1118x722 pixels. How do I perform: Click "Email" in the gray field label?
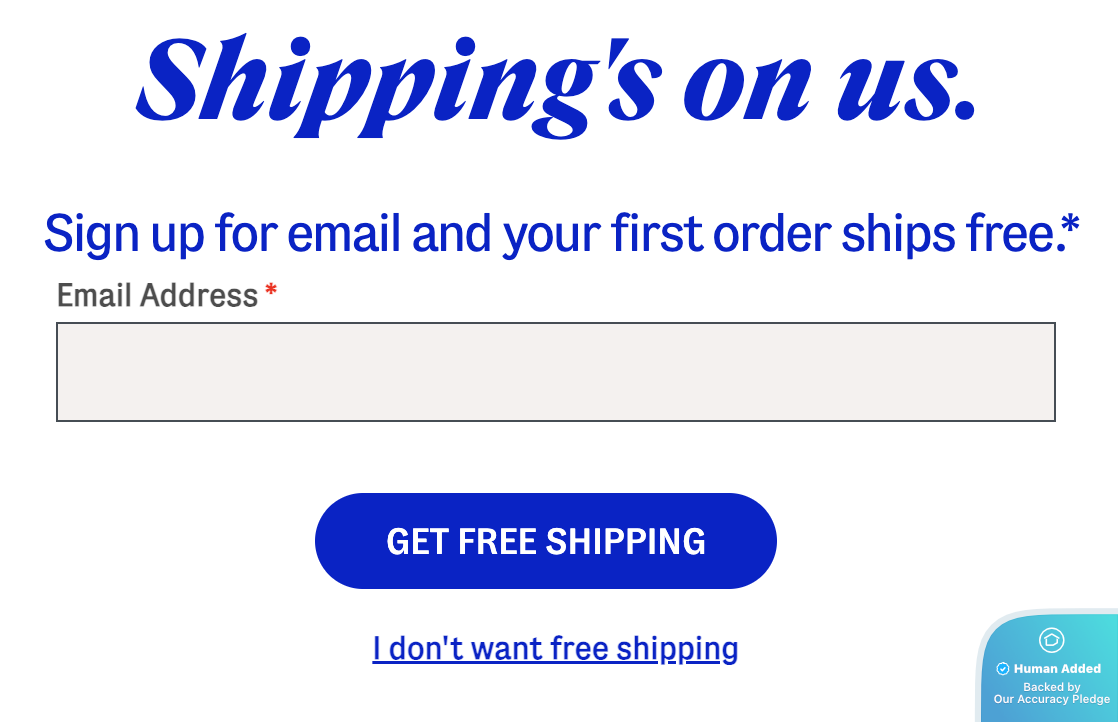click(x=95, y=296)
